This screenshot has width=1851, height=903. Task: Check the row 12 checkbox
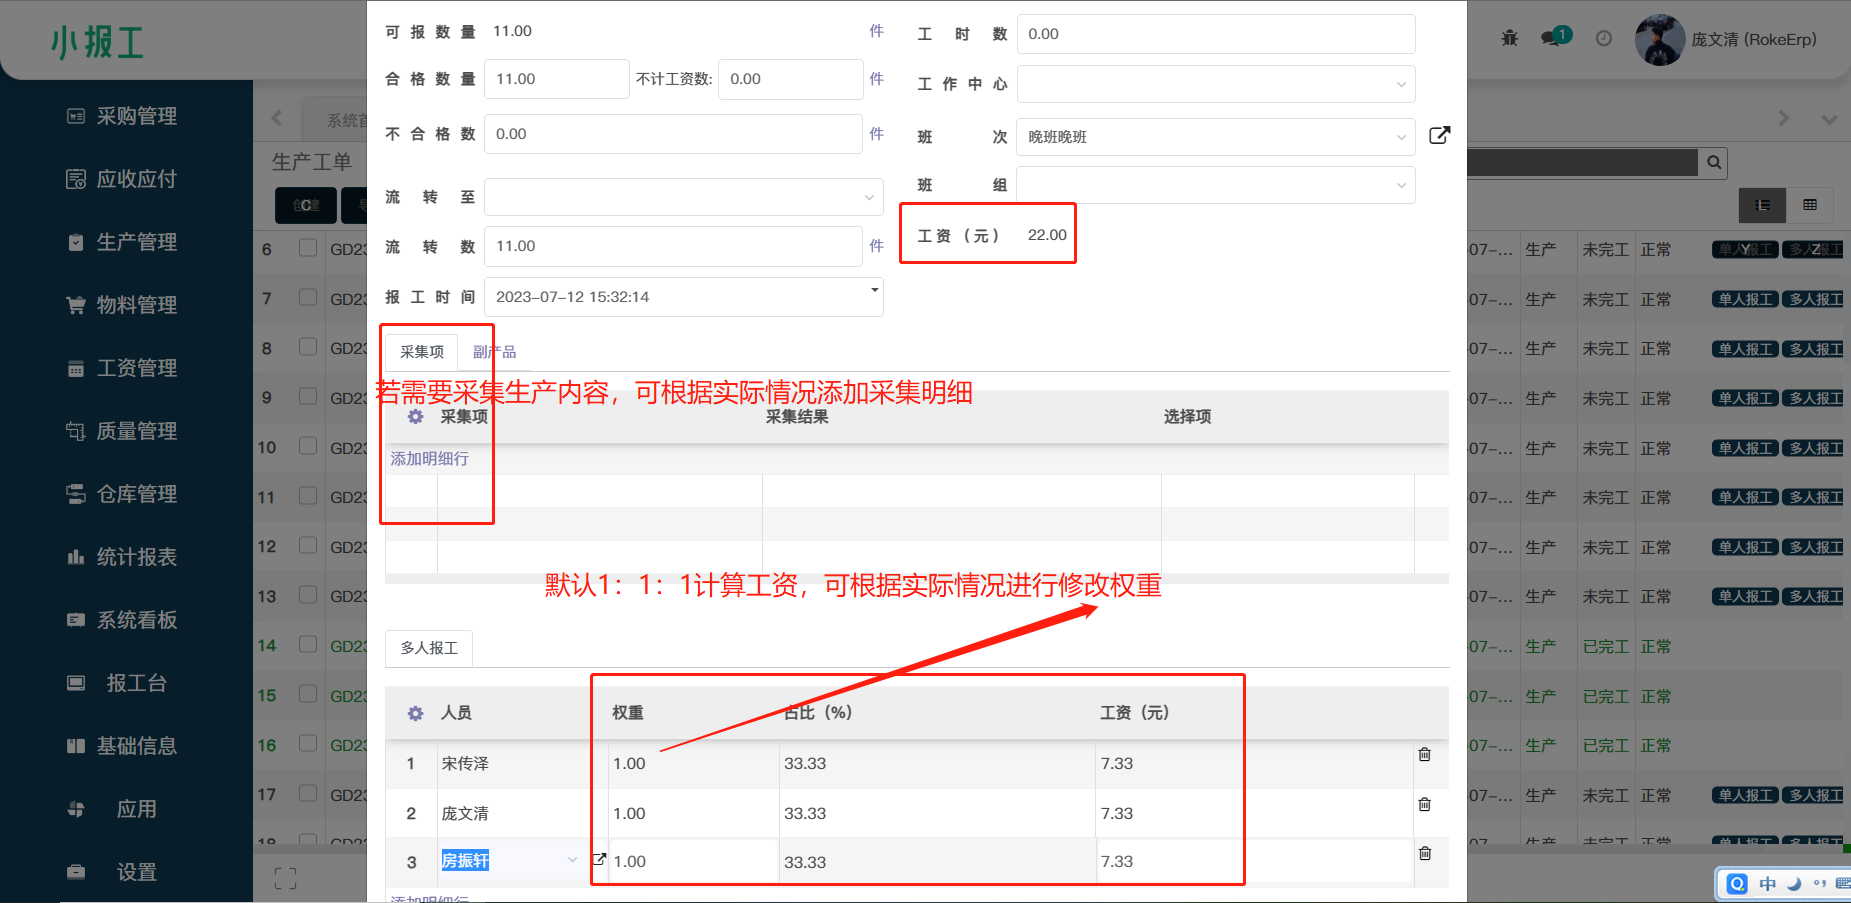click(308, 546)
